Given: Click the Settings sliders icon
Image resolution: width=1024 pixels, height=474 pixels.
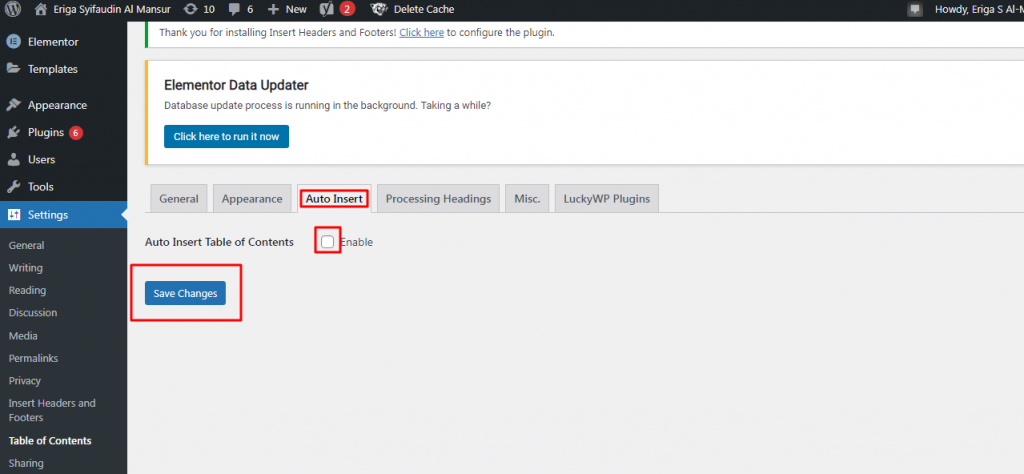Looking at the screenshot, I should (x=14, y=215).
